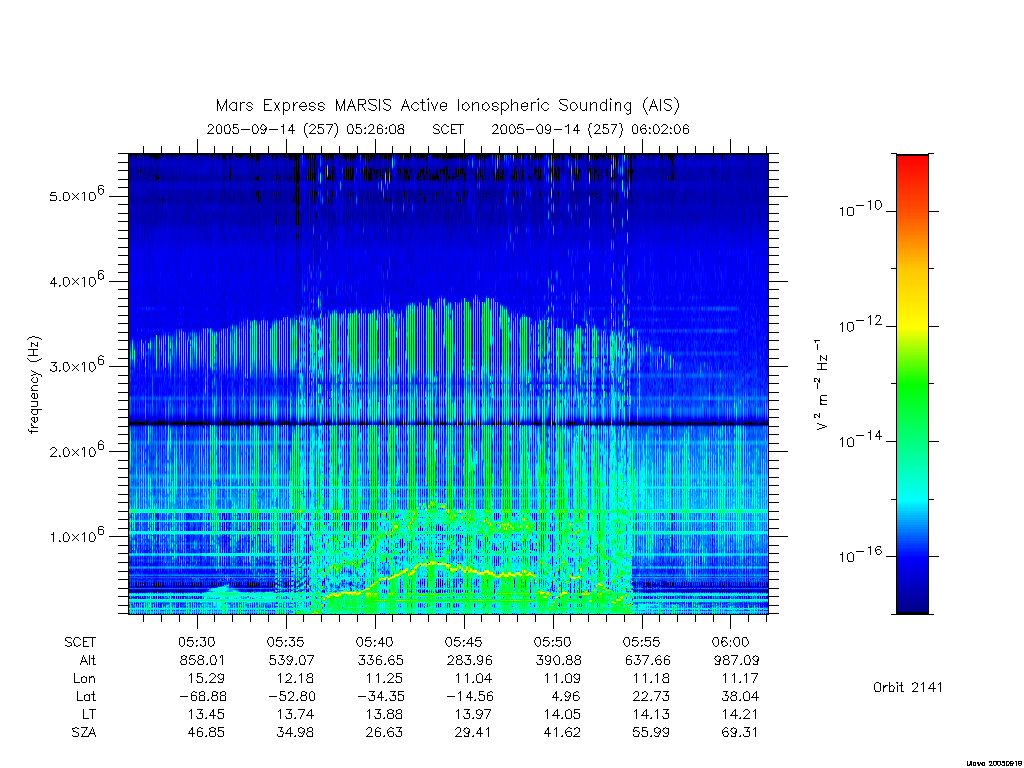Click the local time value 14.05
Viewport: 1024px width, 768px height.
tap(562, 714)
